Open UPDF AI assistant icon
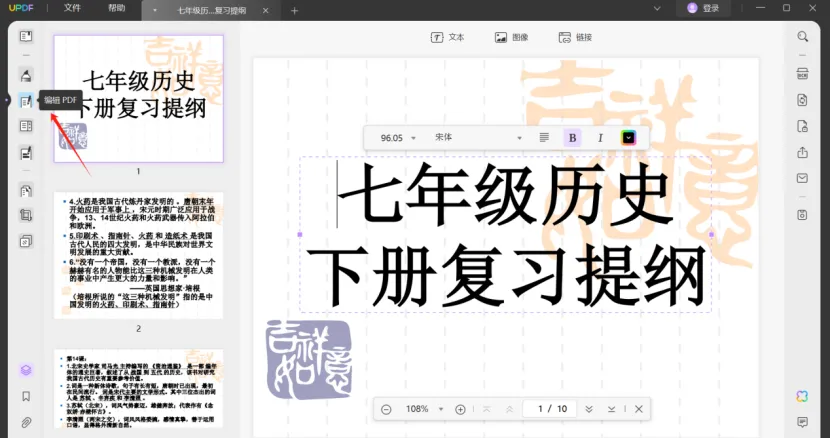The height and width of the screenshot is (438, 830). click(x=802, y=396)
